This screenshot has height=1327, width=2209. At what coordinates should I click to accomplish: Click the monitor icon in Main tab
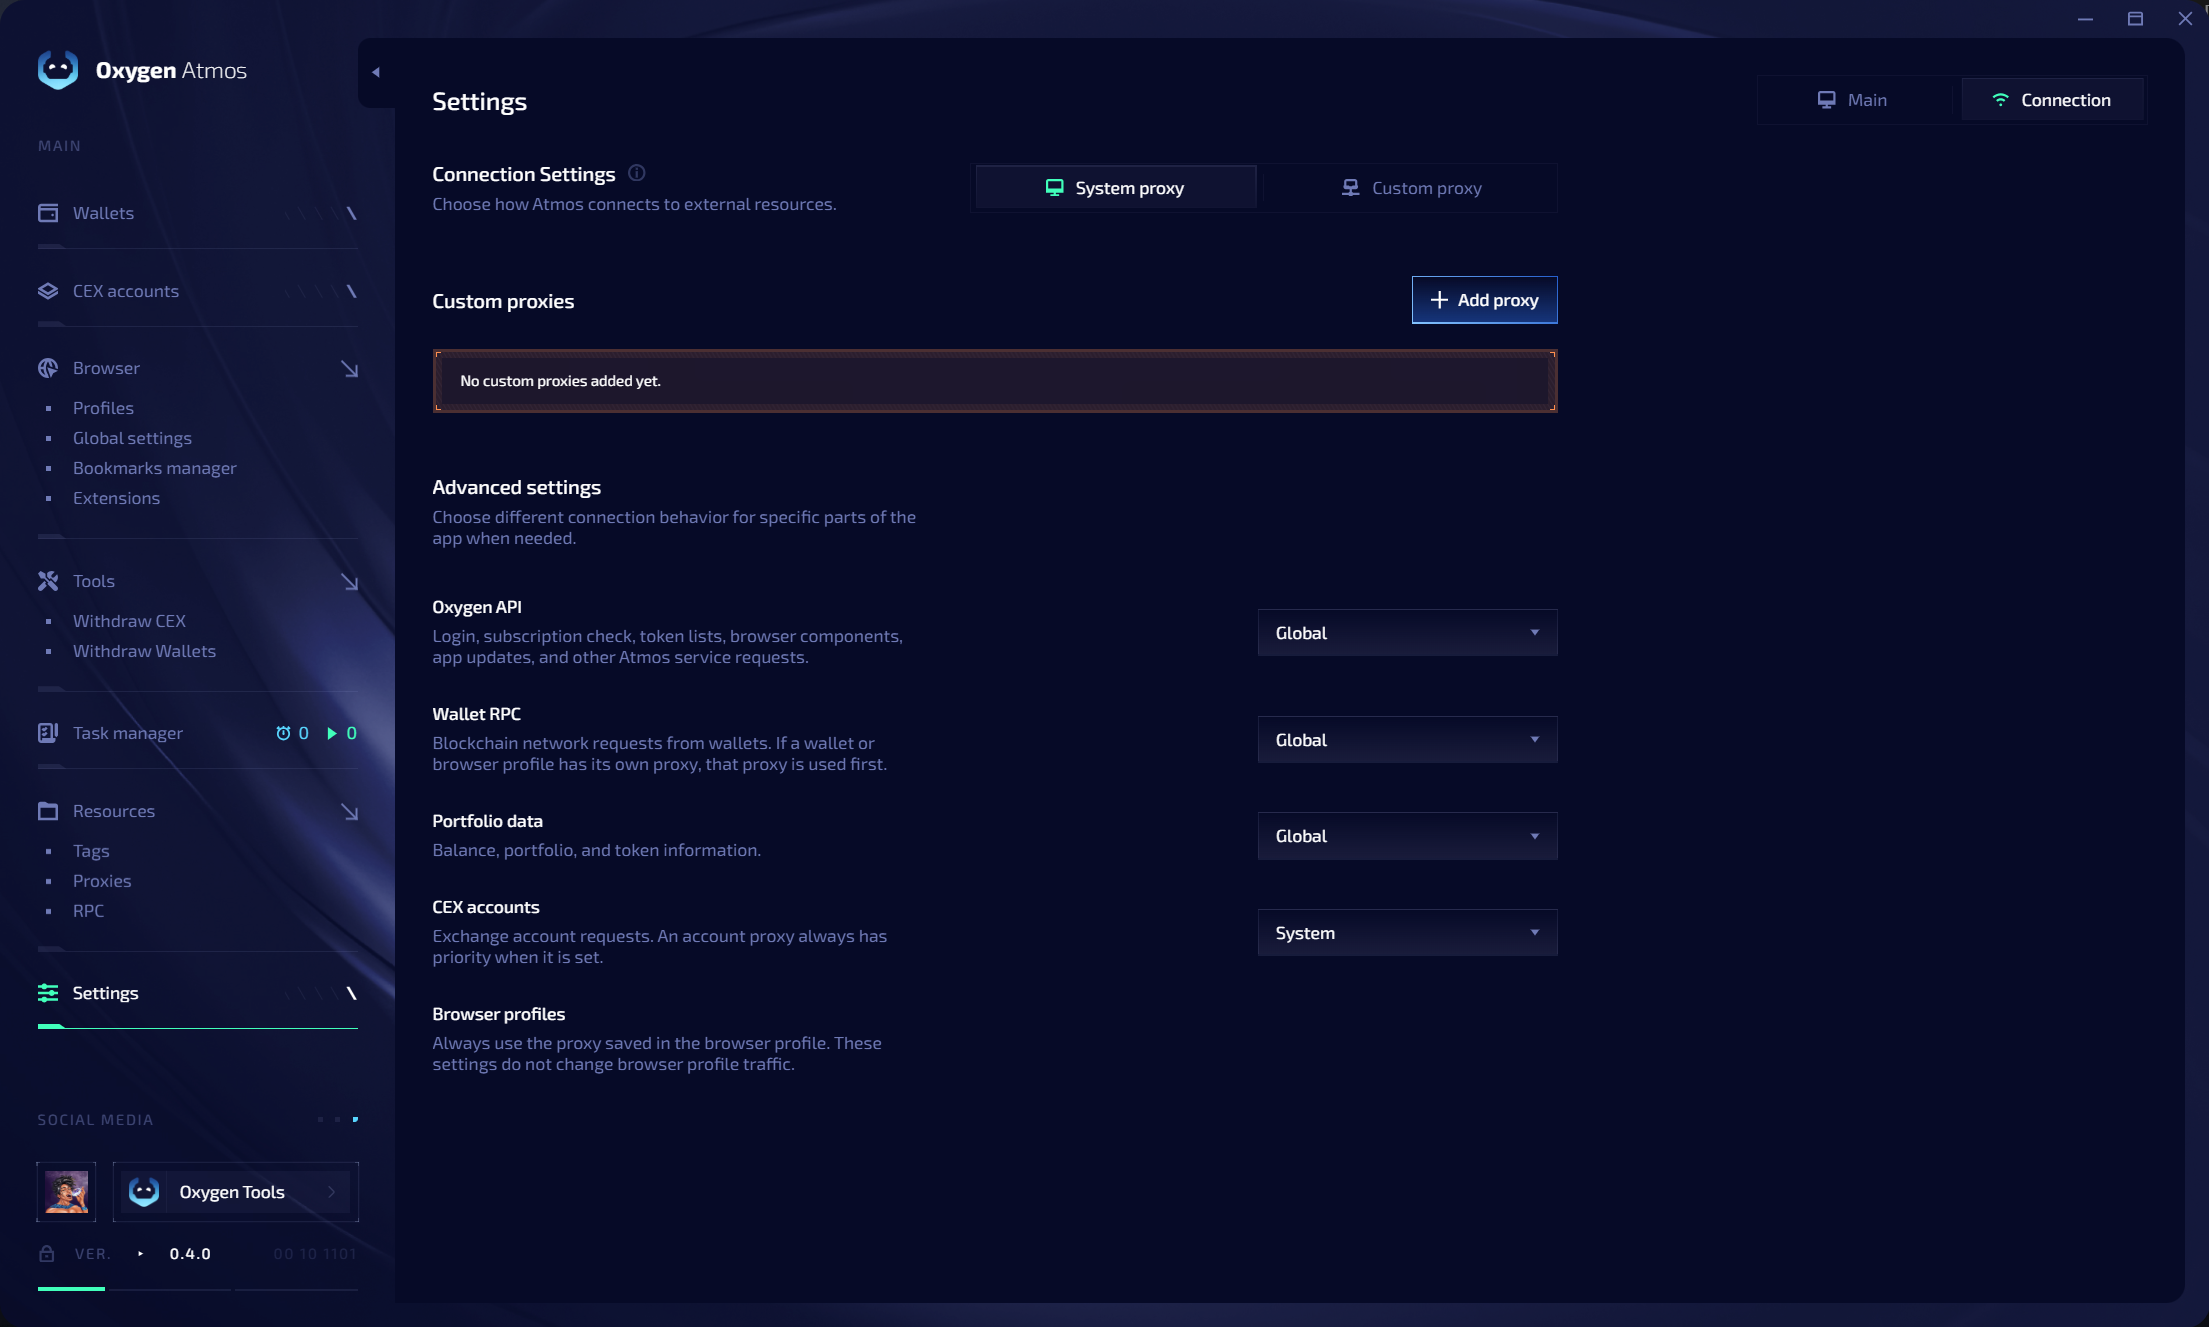click(x=1827, y=100)
